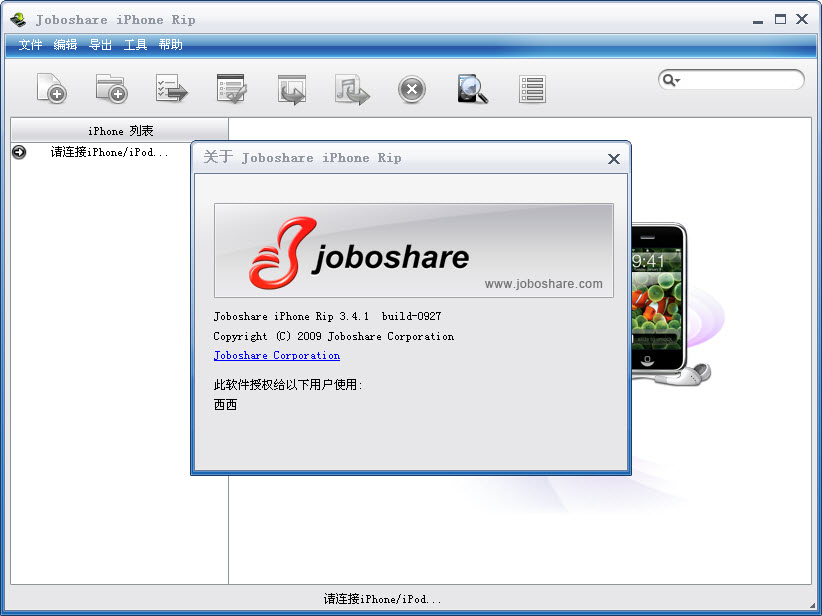This screenshot has height=616, width=822.
Task: Click the Copyright (C) 2009 text line
Action: click(333, 336)
